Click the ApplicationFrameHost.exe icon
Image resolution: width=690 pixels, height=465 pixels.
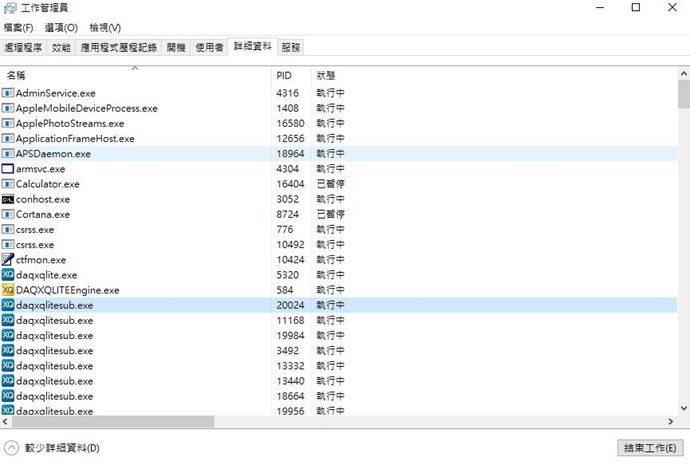pos(8,139)
